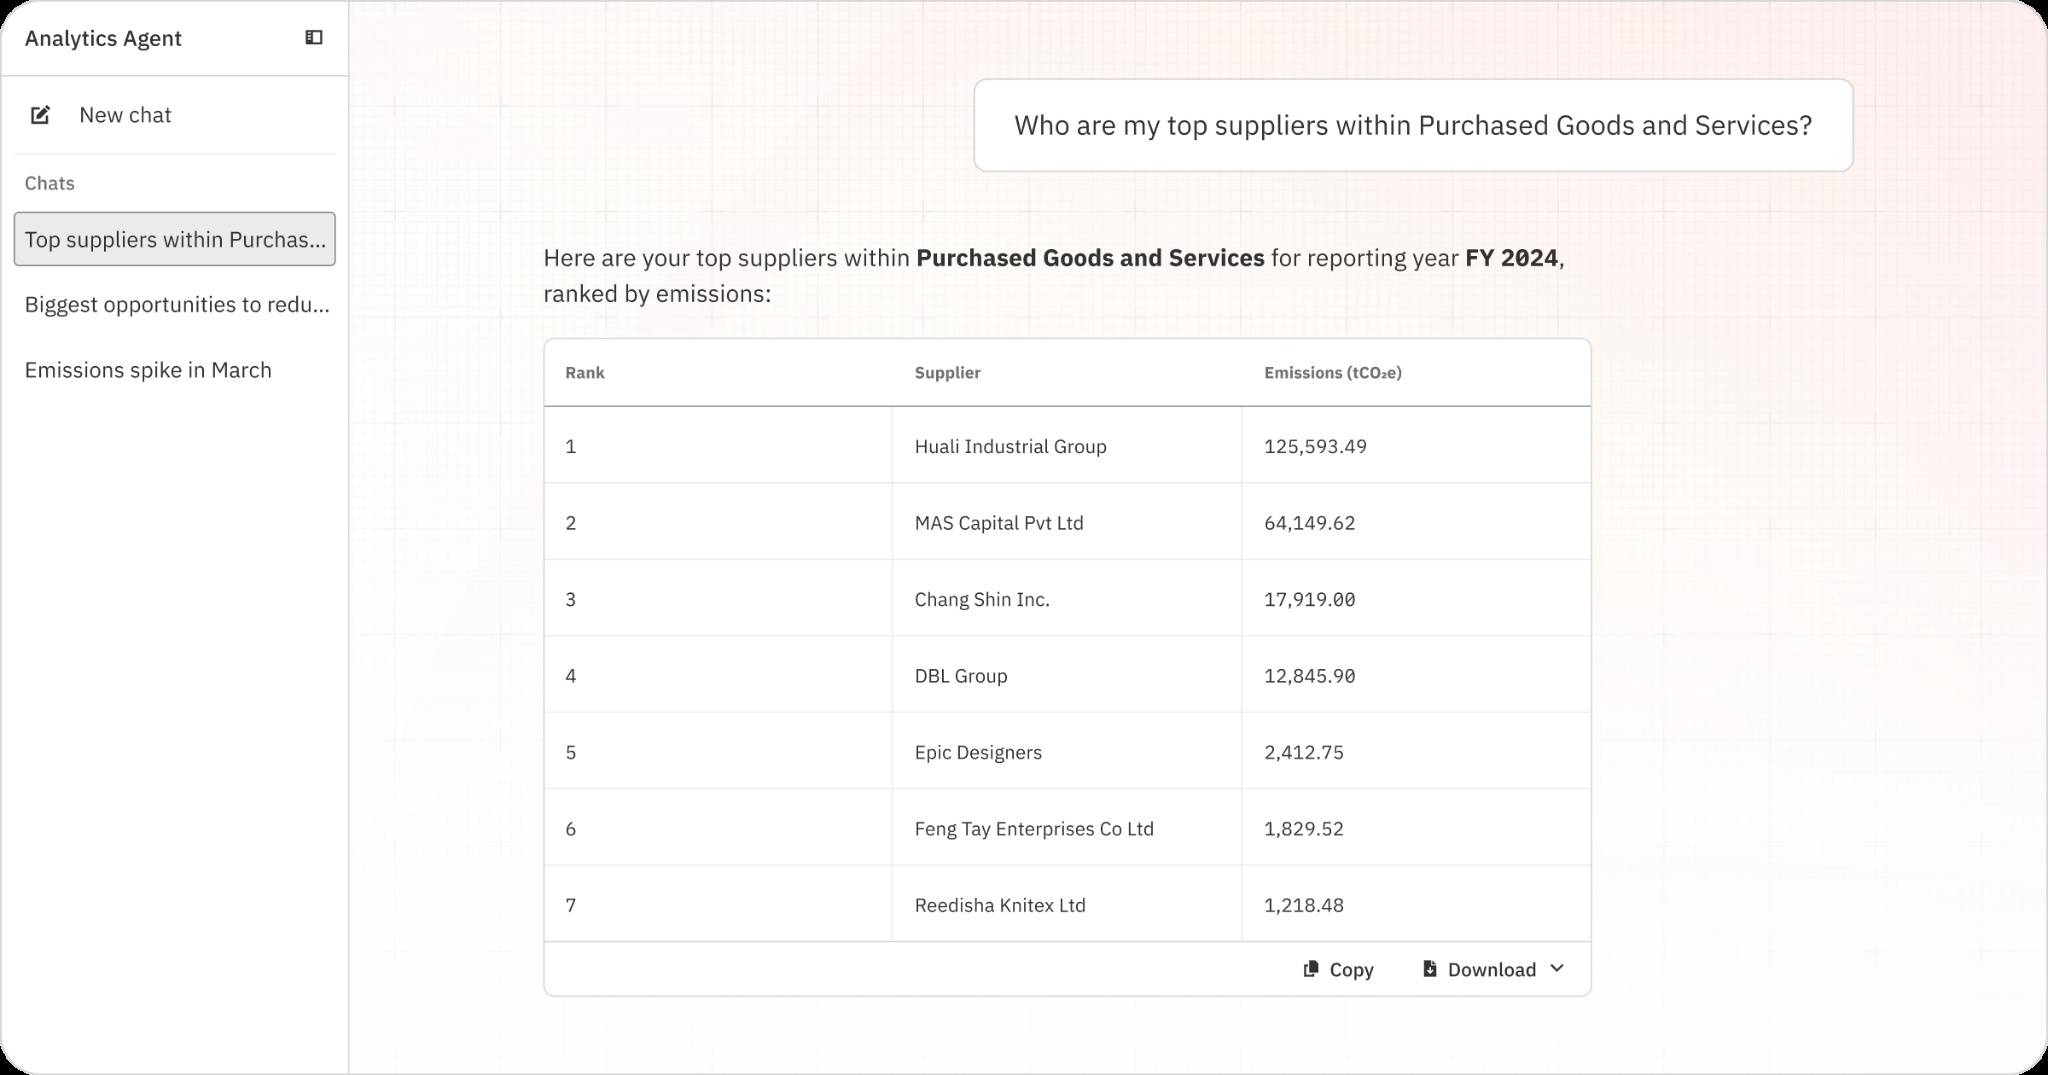Click the New chat pencil icon
Screen dimensions: 2048x1075
(x=40, y=115)
